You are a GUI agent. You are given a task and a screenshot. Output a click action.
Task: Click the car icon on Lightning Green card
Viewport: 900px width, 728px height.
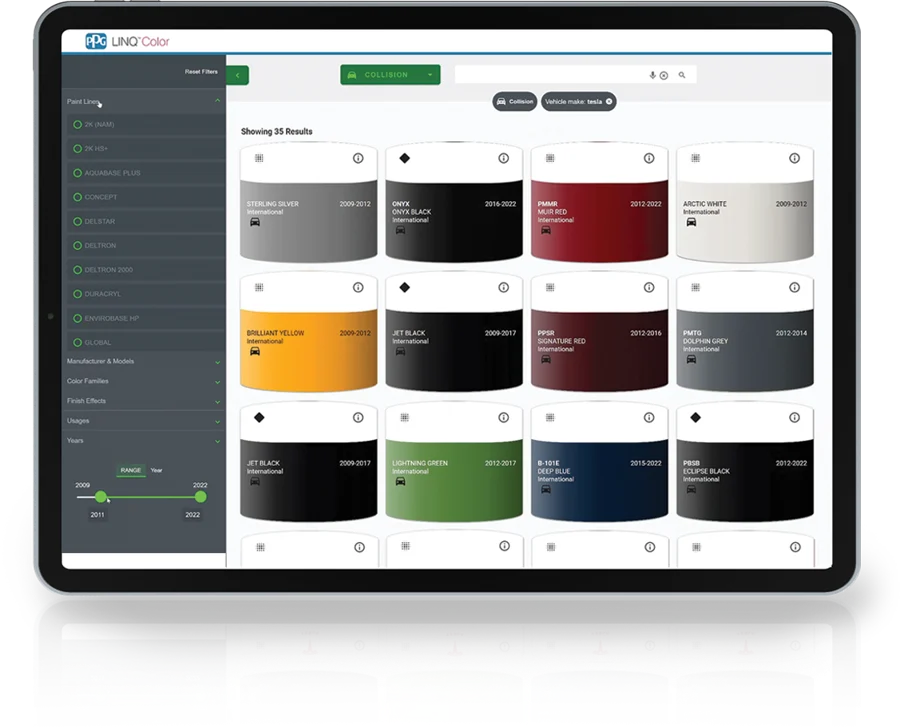[x=401, y=481]
